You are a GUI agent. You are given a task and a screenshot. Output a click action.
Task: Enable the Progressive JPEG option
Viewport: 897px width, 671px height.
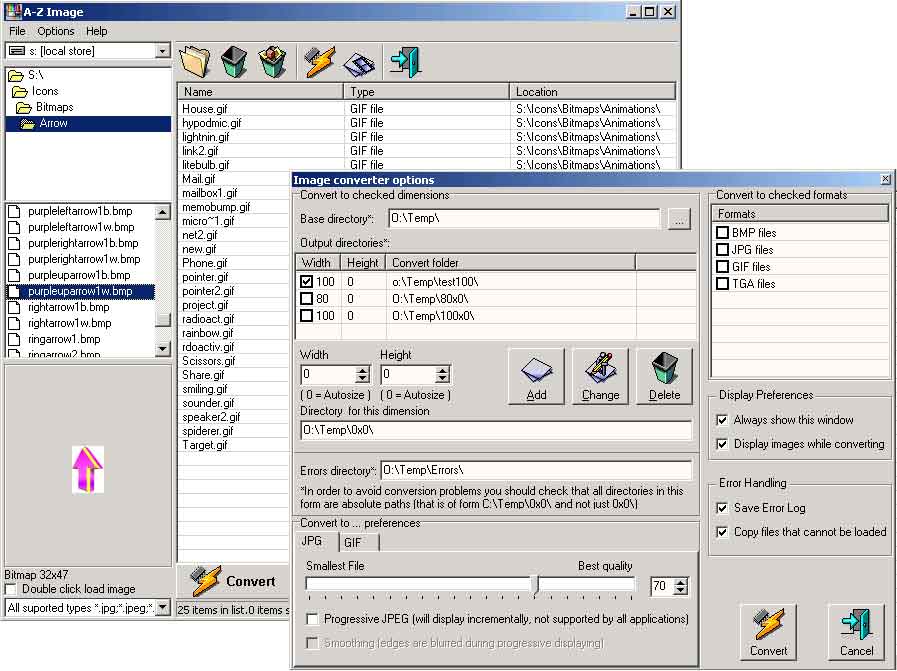pyautogui.click(x=312, y=619)
